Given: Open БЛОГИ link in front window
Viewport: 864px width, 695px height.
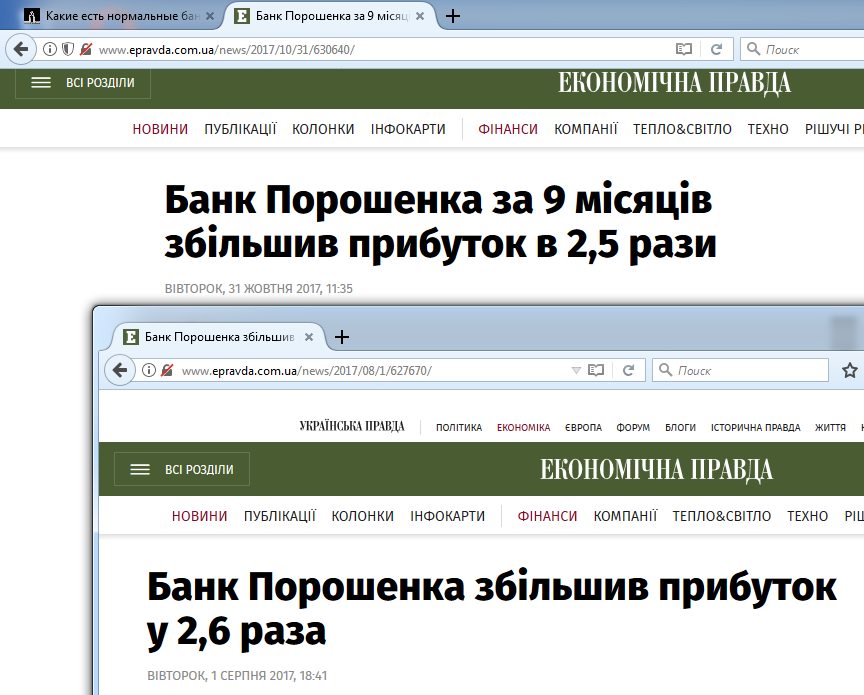Looking at the screenshot, I should pyautogui.click(x=681, y=427).
